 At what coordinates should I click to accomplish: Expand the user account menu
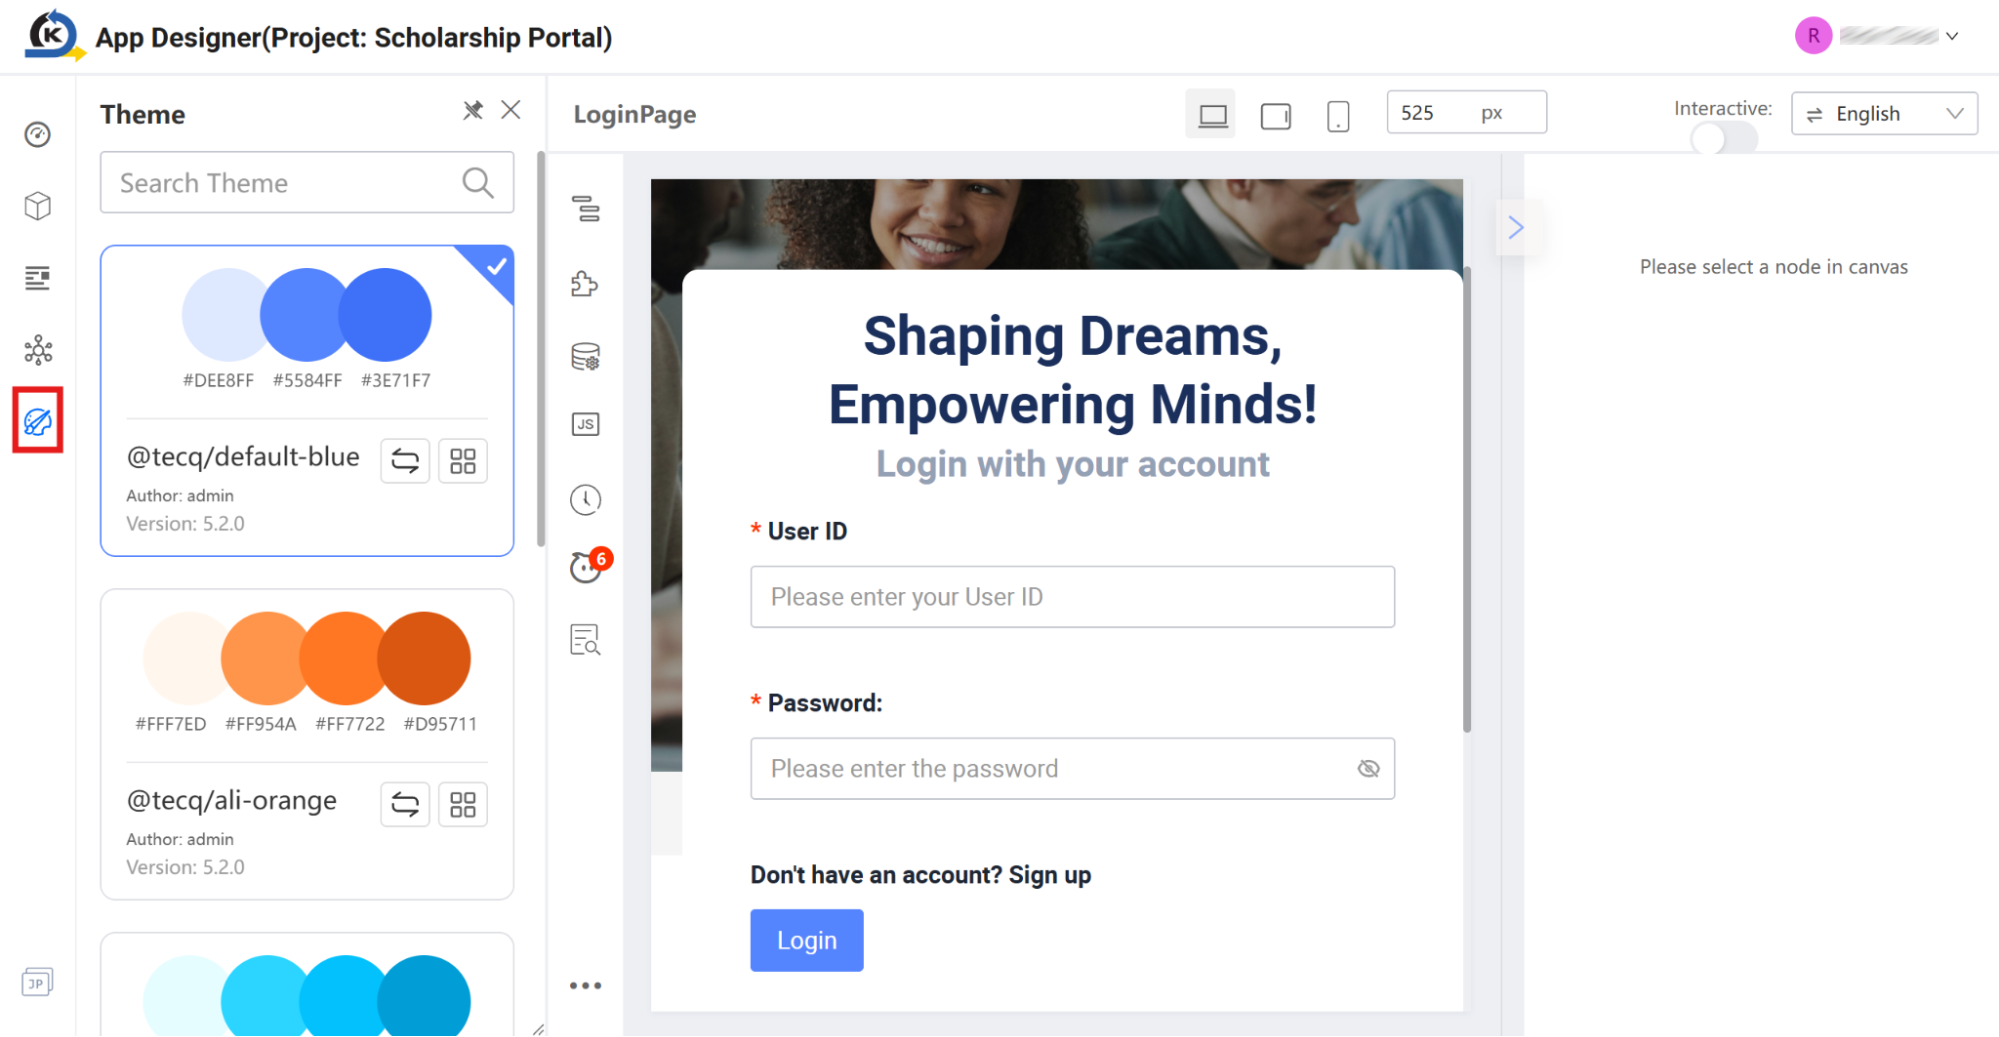point(1951,36)
